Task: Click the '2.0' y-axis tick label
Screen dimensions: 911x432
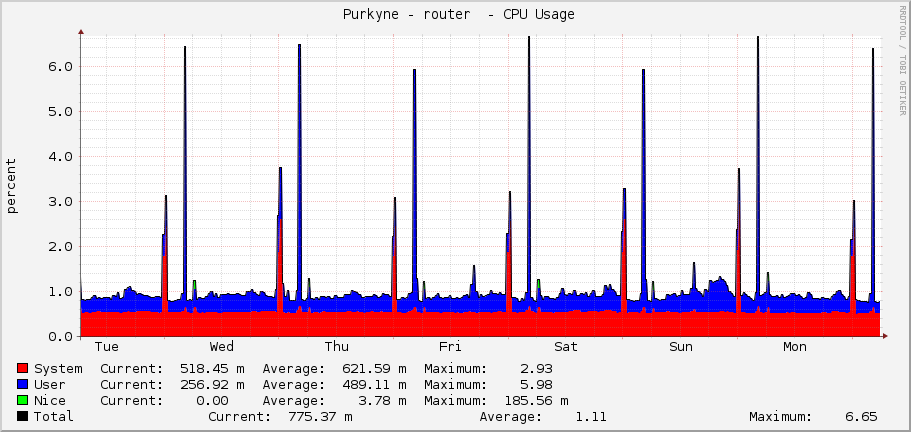Action: pyautogui.click(x=60, y=246)
